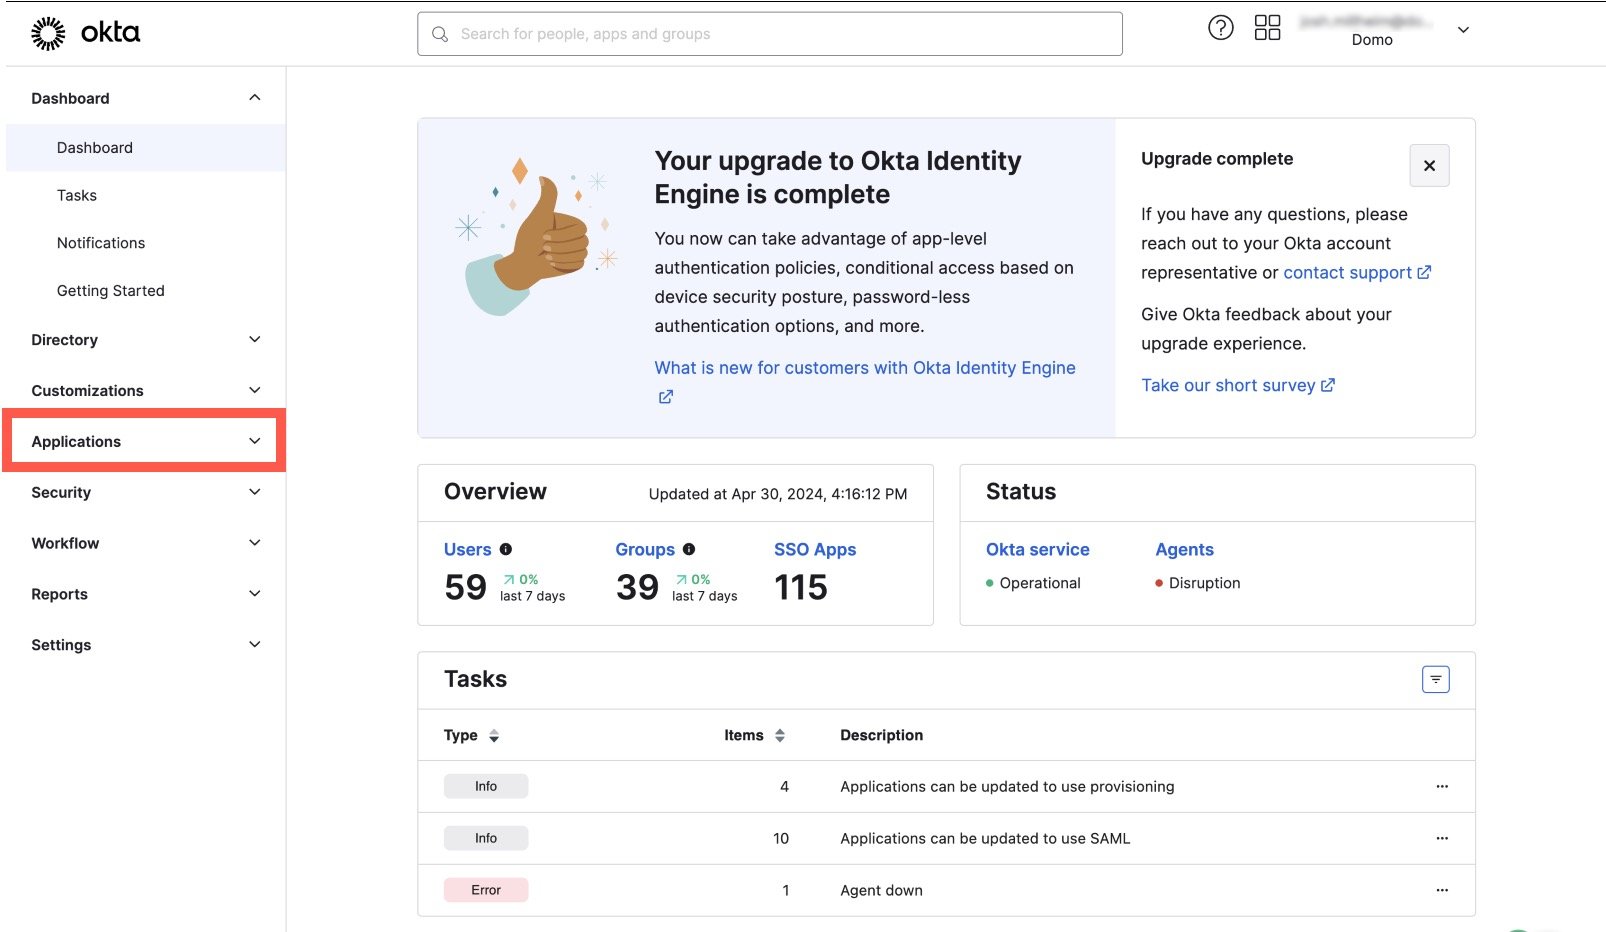
Task: Sort tasks by Items column arrows
Action: (x=780, y=736)
